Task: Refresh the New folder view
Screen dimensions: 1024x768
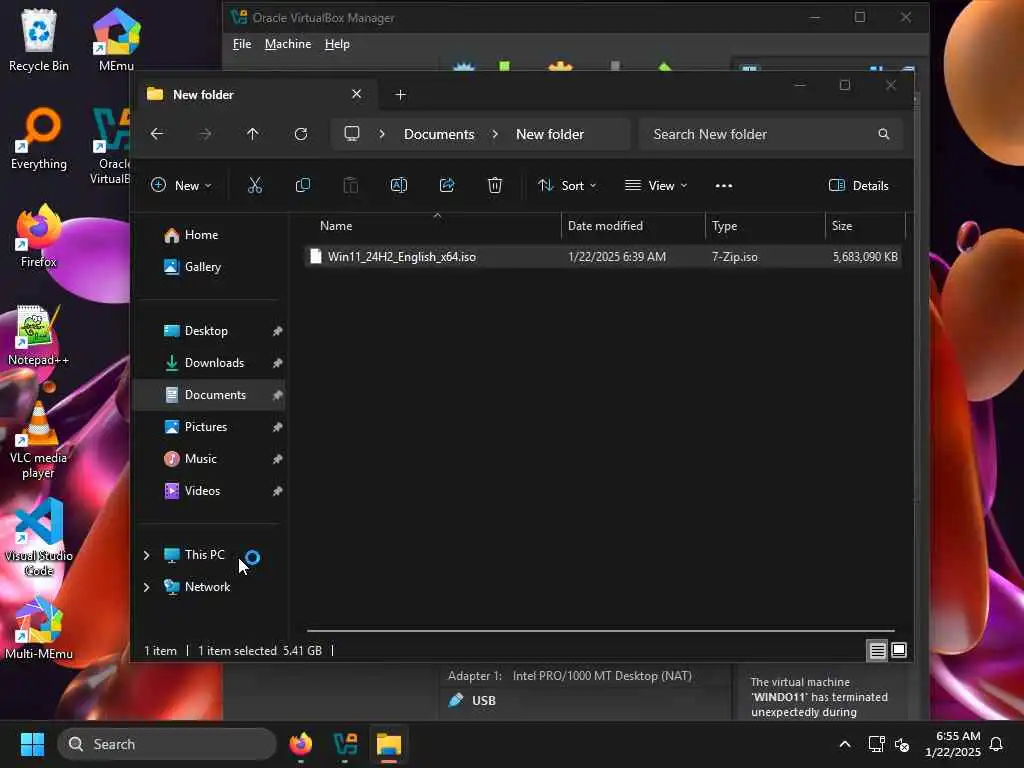Action: [300, 134]
